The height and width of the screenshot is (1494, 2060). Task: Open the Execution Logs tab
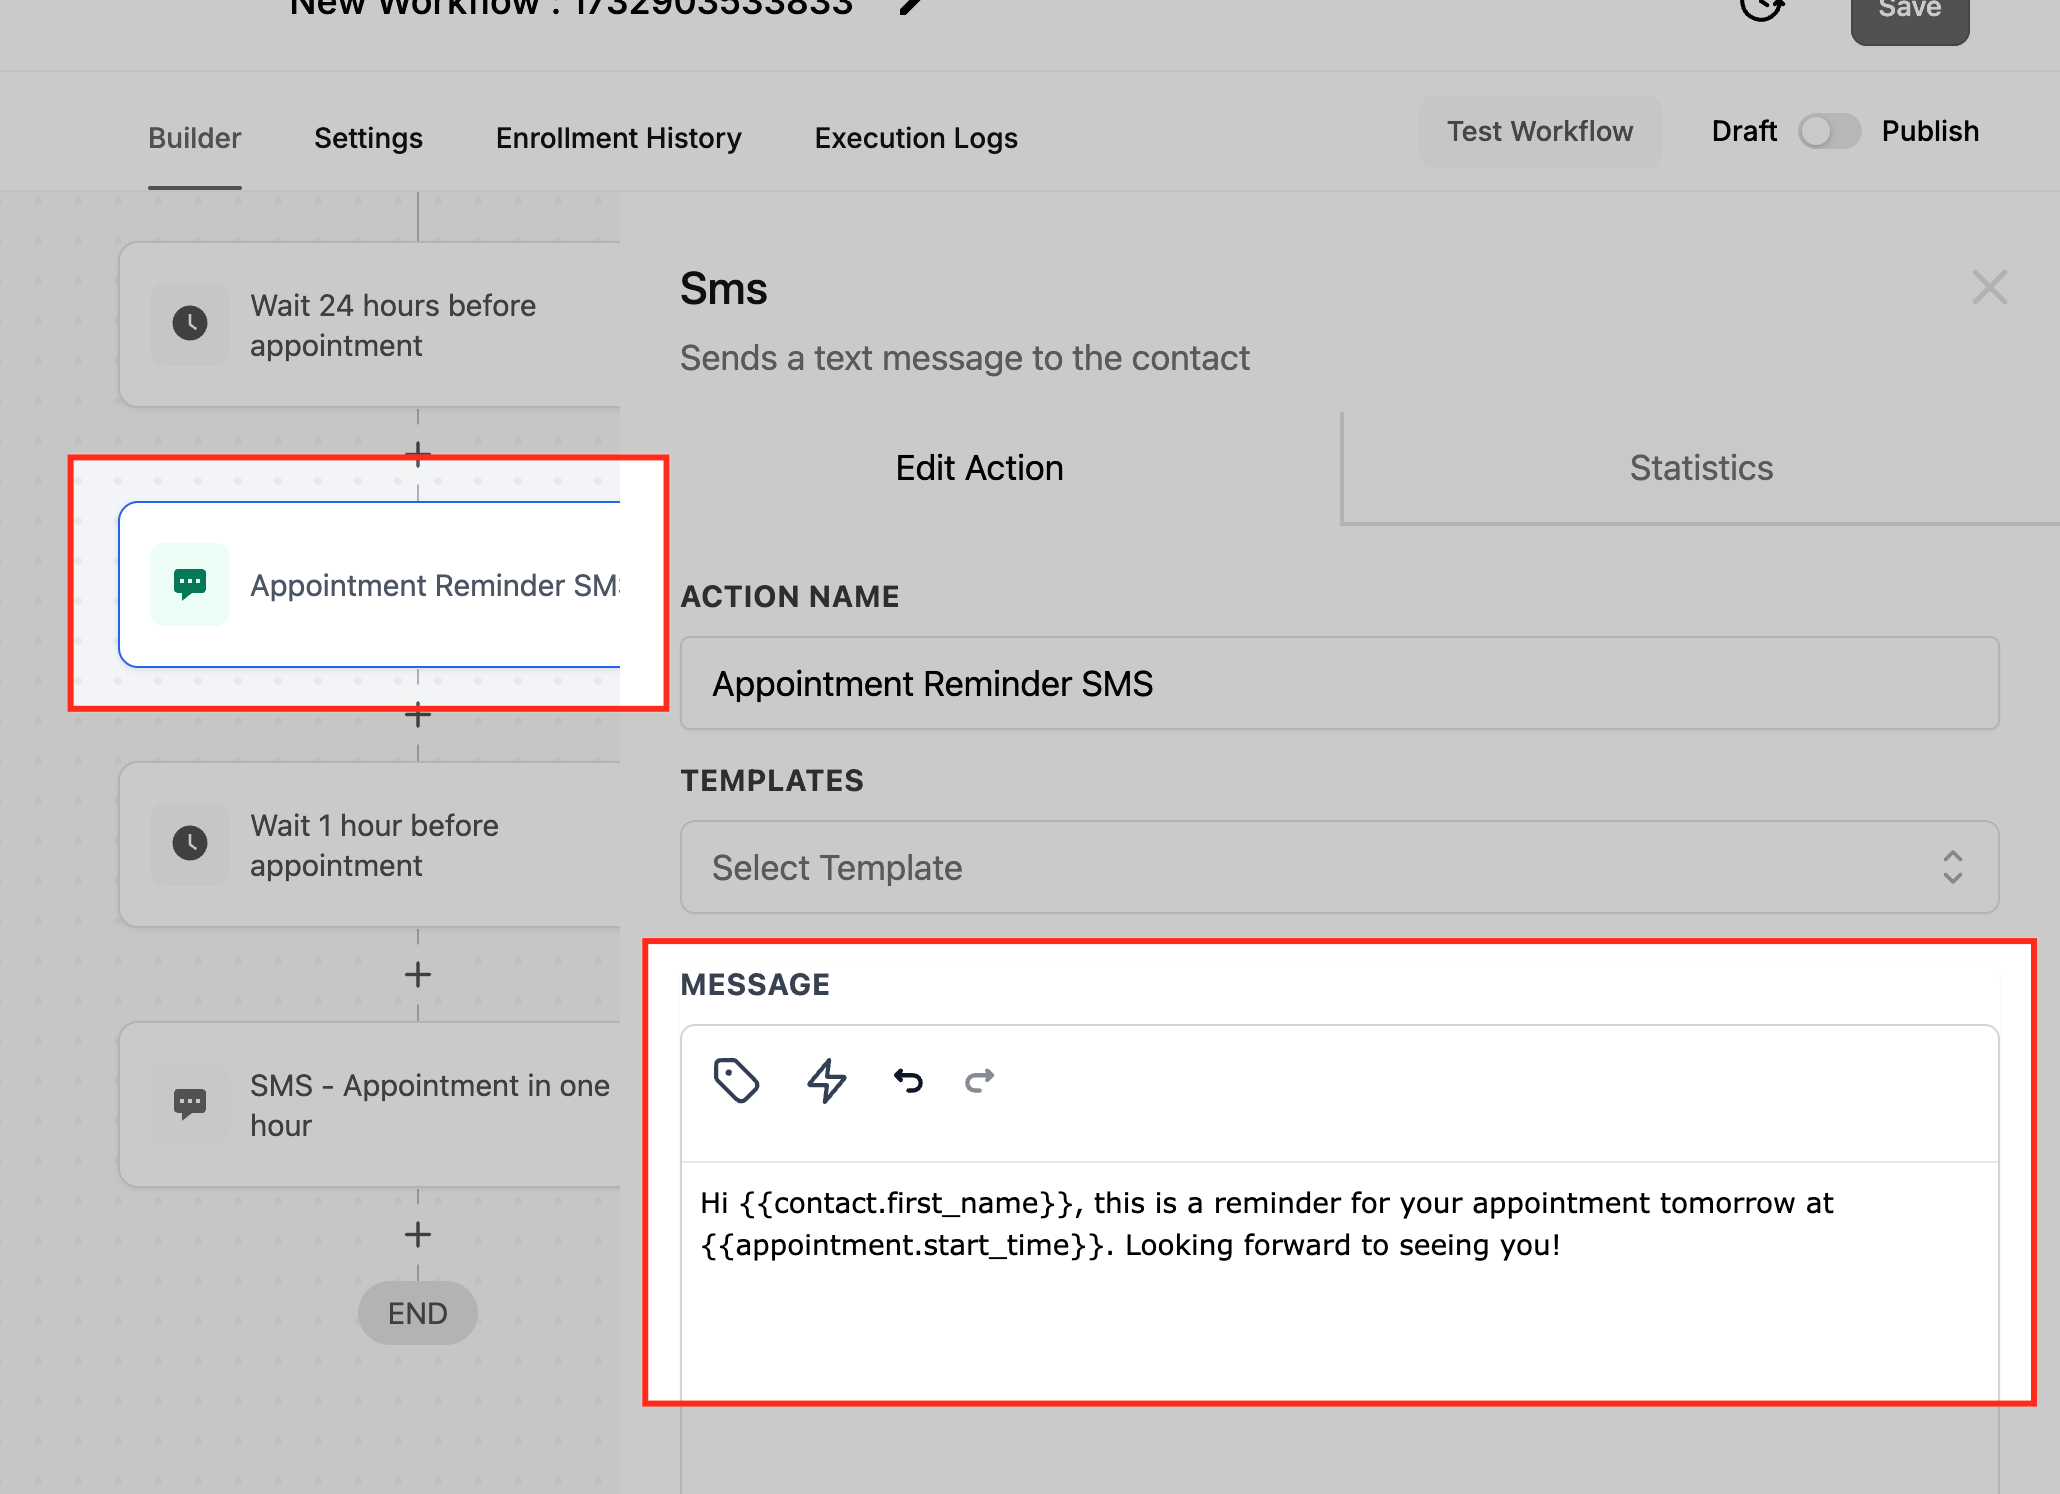point(915,138)
